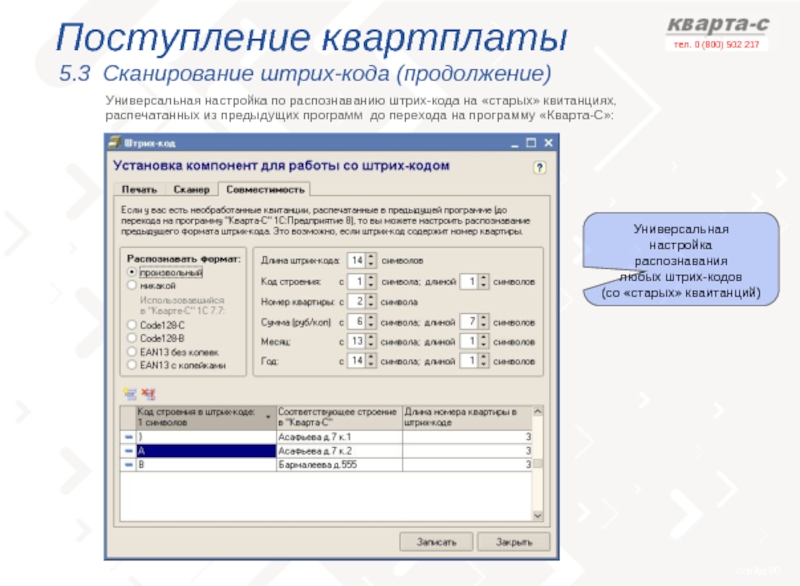Click stepper for Код строения length
The width and height of the screenshot is (800, 586).
tap(484, 282)
